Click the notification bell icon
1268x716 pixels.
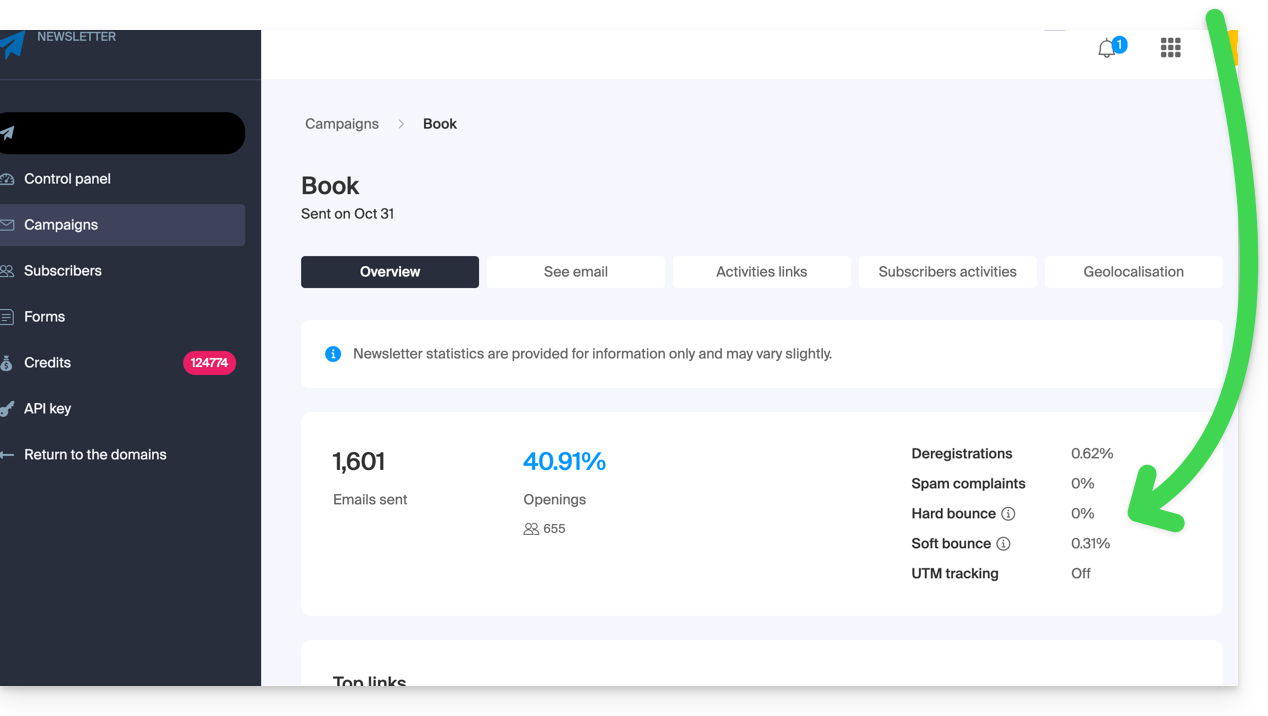coord(1107,48)
